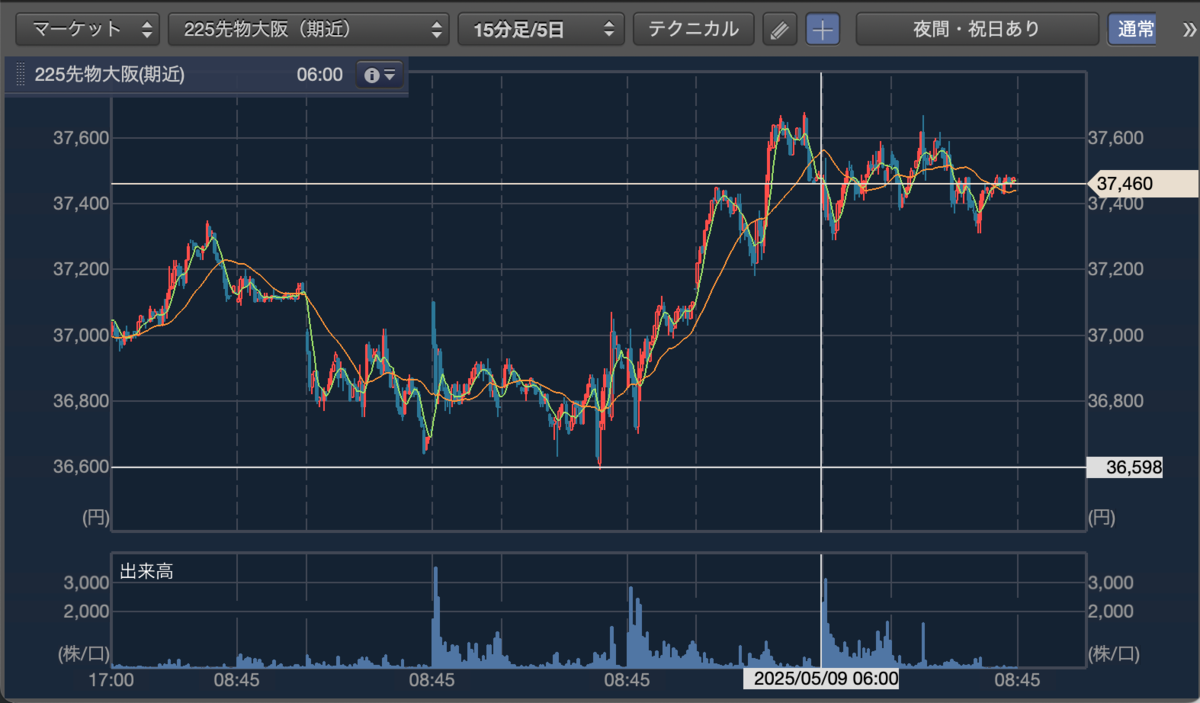Click the 37,600 label on left axis
Image resolution: width=1200 pixels, height=703 pixels.
pyautogui.click(x=79, y=138)
